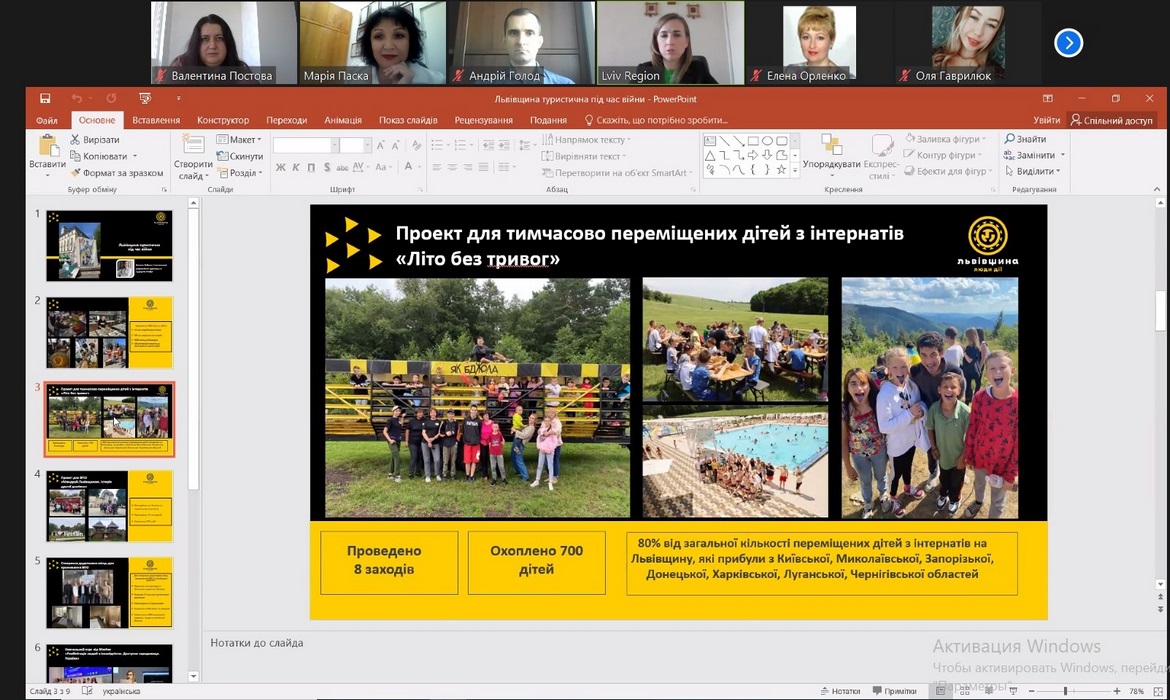Click Створити слайд new slide icon
The width and height of the screenshot is (1170, 700).
(193, 145)
